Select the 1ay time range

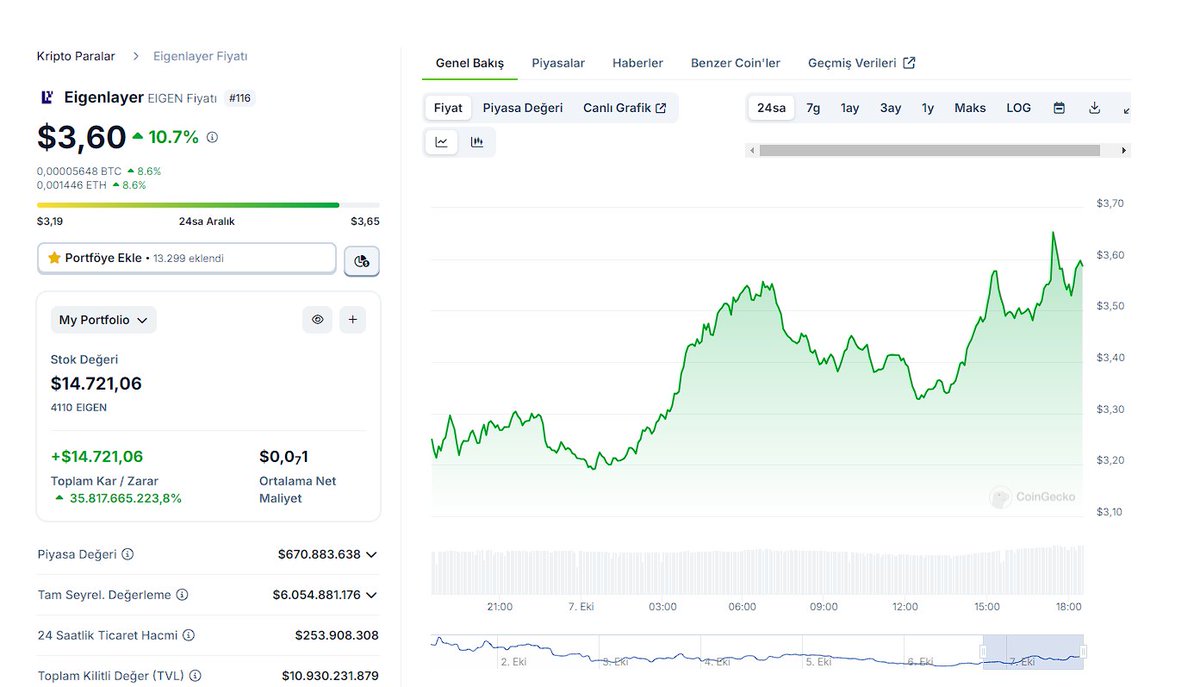pyautogui.click(x=850, y=108)
